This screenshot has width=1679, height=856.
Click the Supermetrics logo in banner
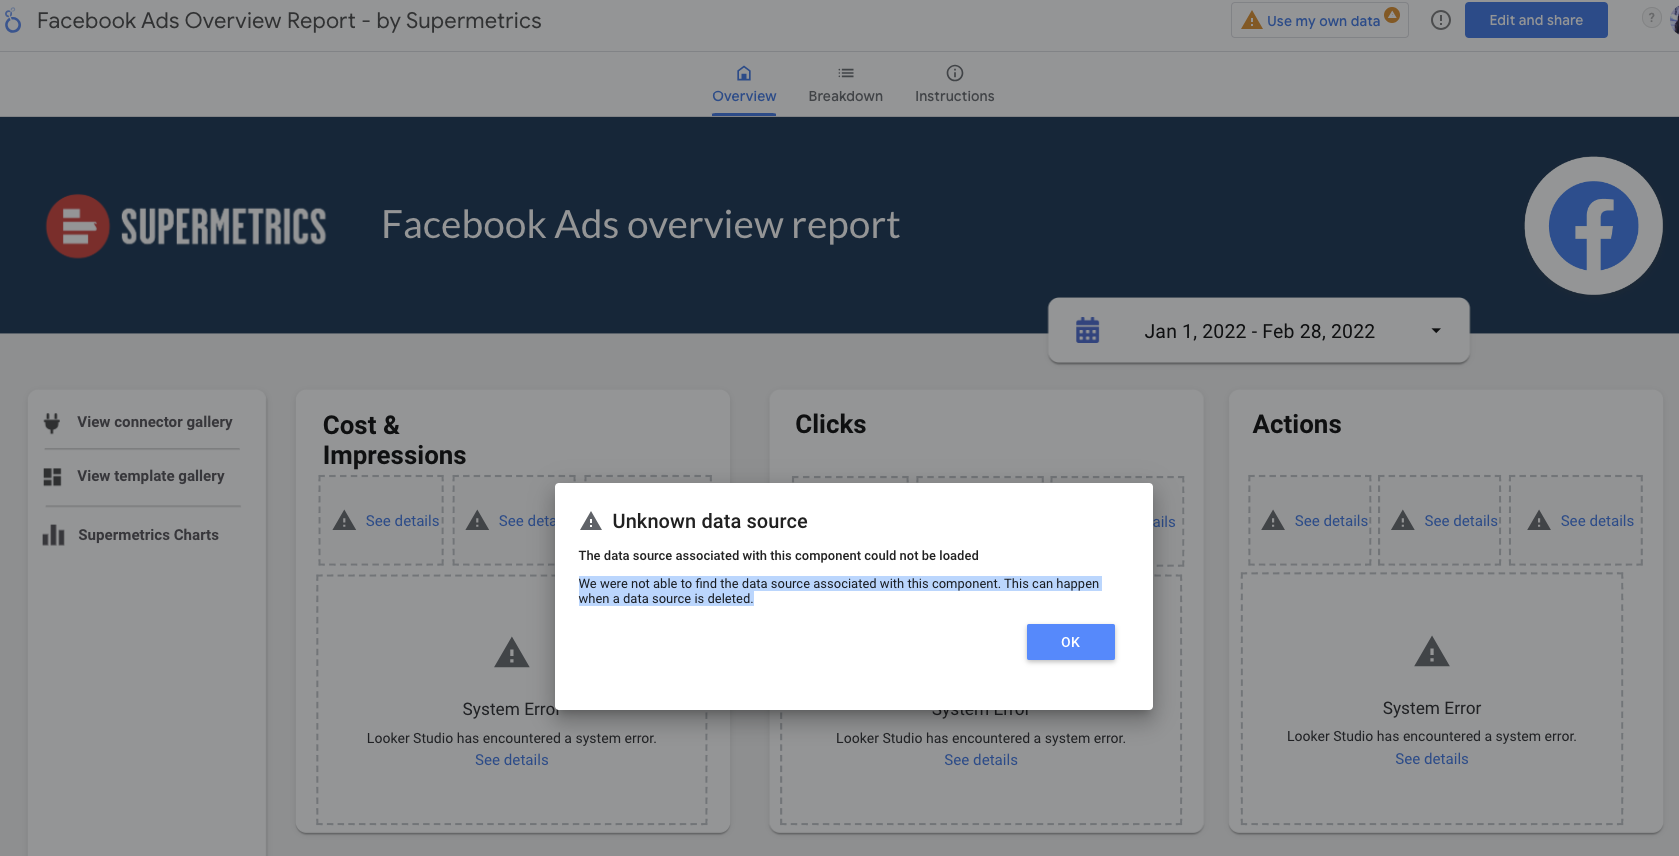[x=187, y=226]
